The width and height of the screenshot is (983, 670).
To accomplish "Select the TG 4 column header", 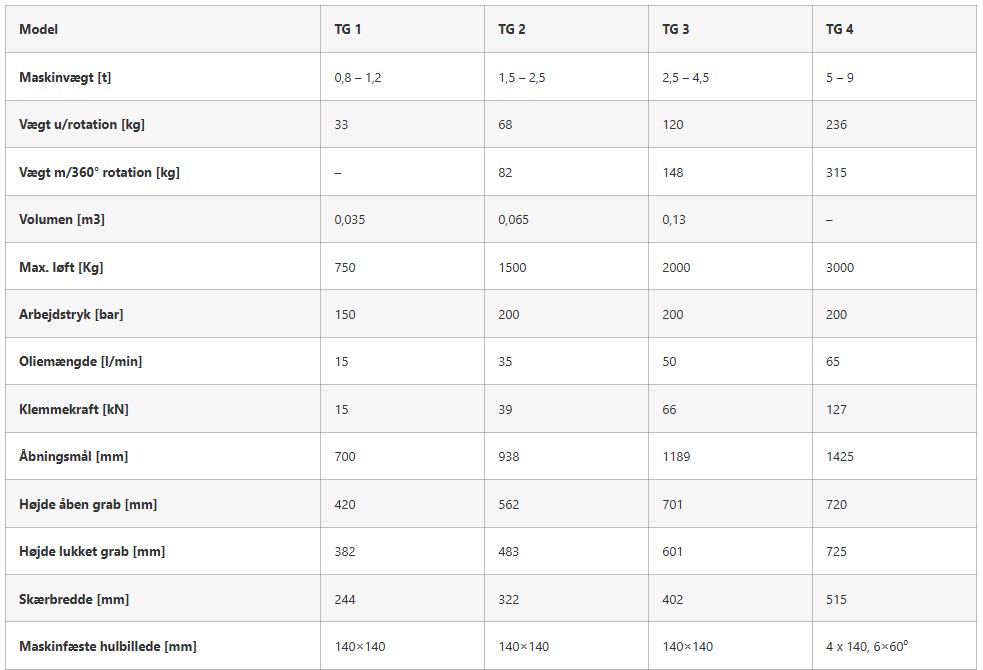I will (x=840, y=29).
